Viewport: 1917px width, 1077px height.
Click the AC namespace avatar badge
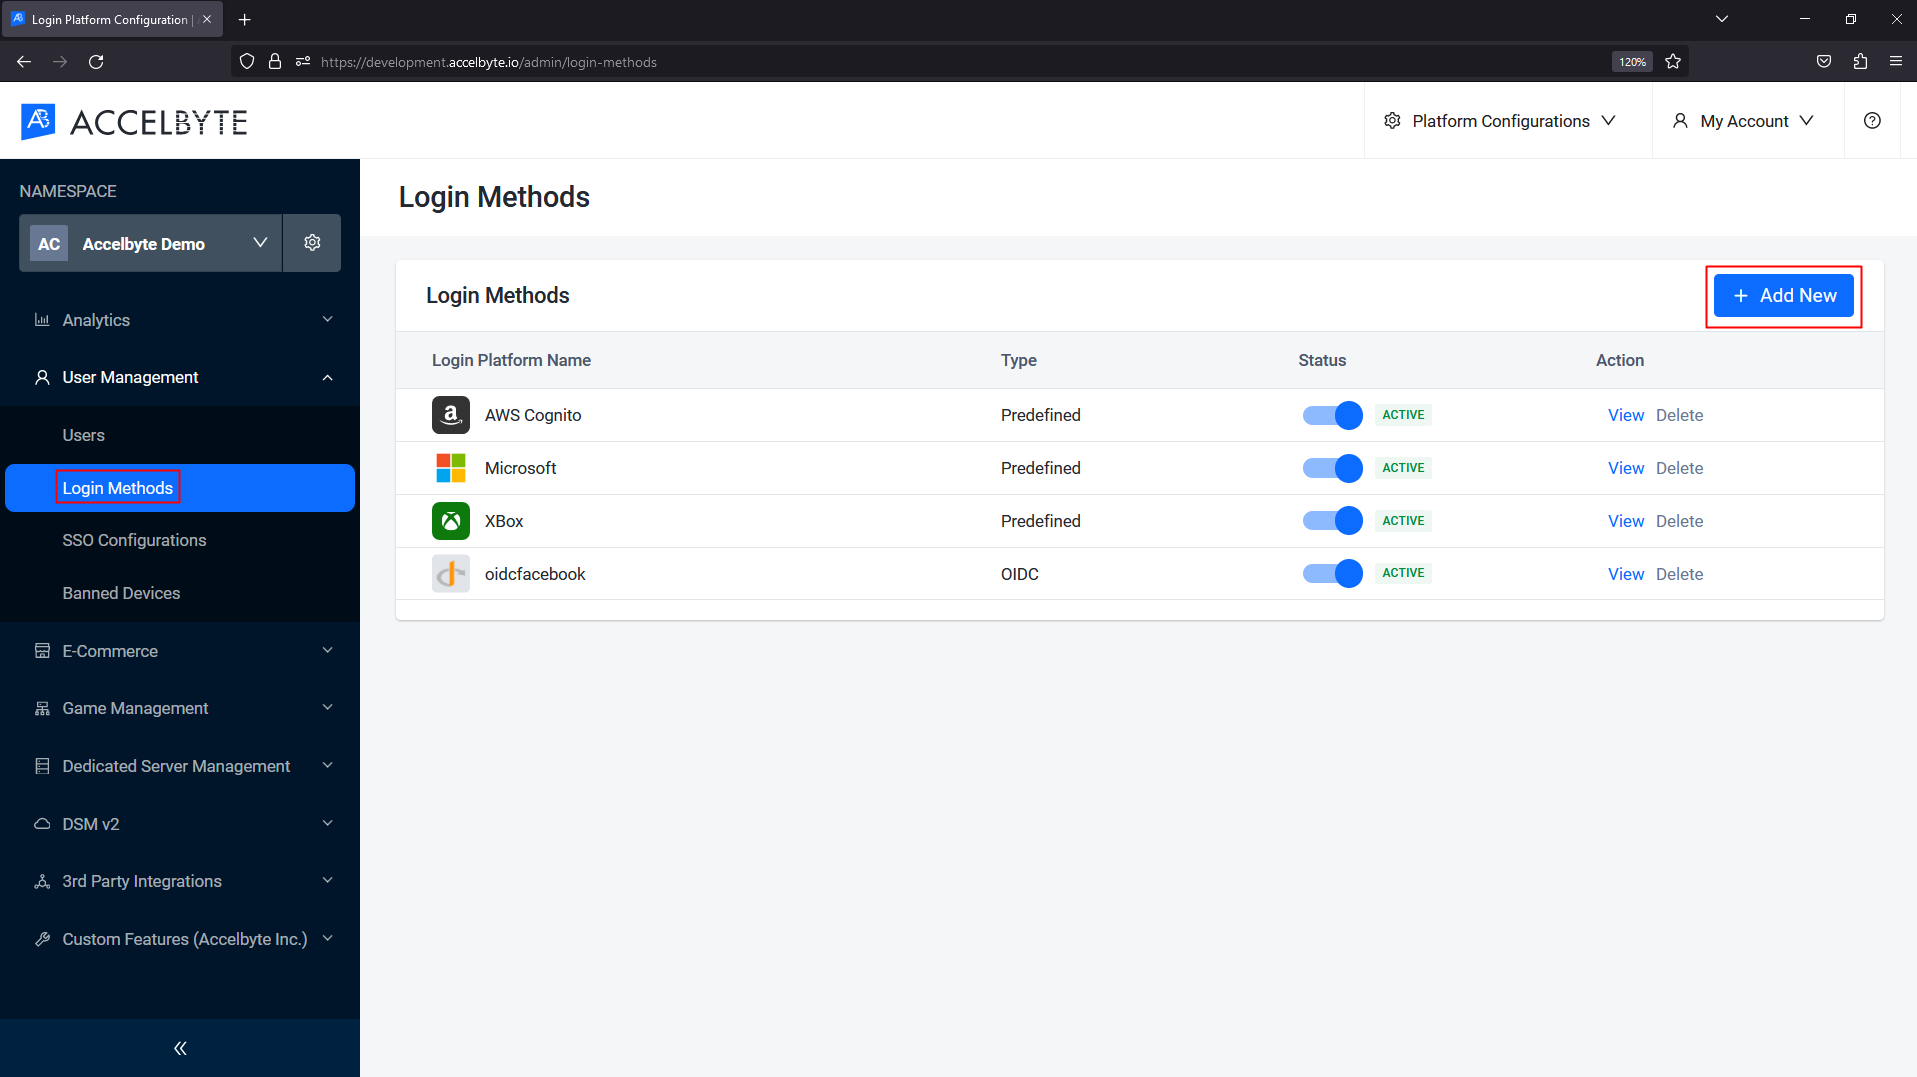[x=49, y=244]
